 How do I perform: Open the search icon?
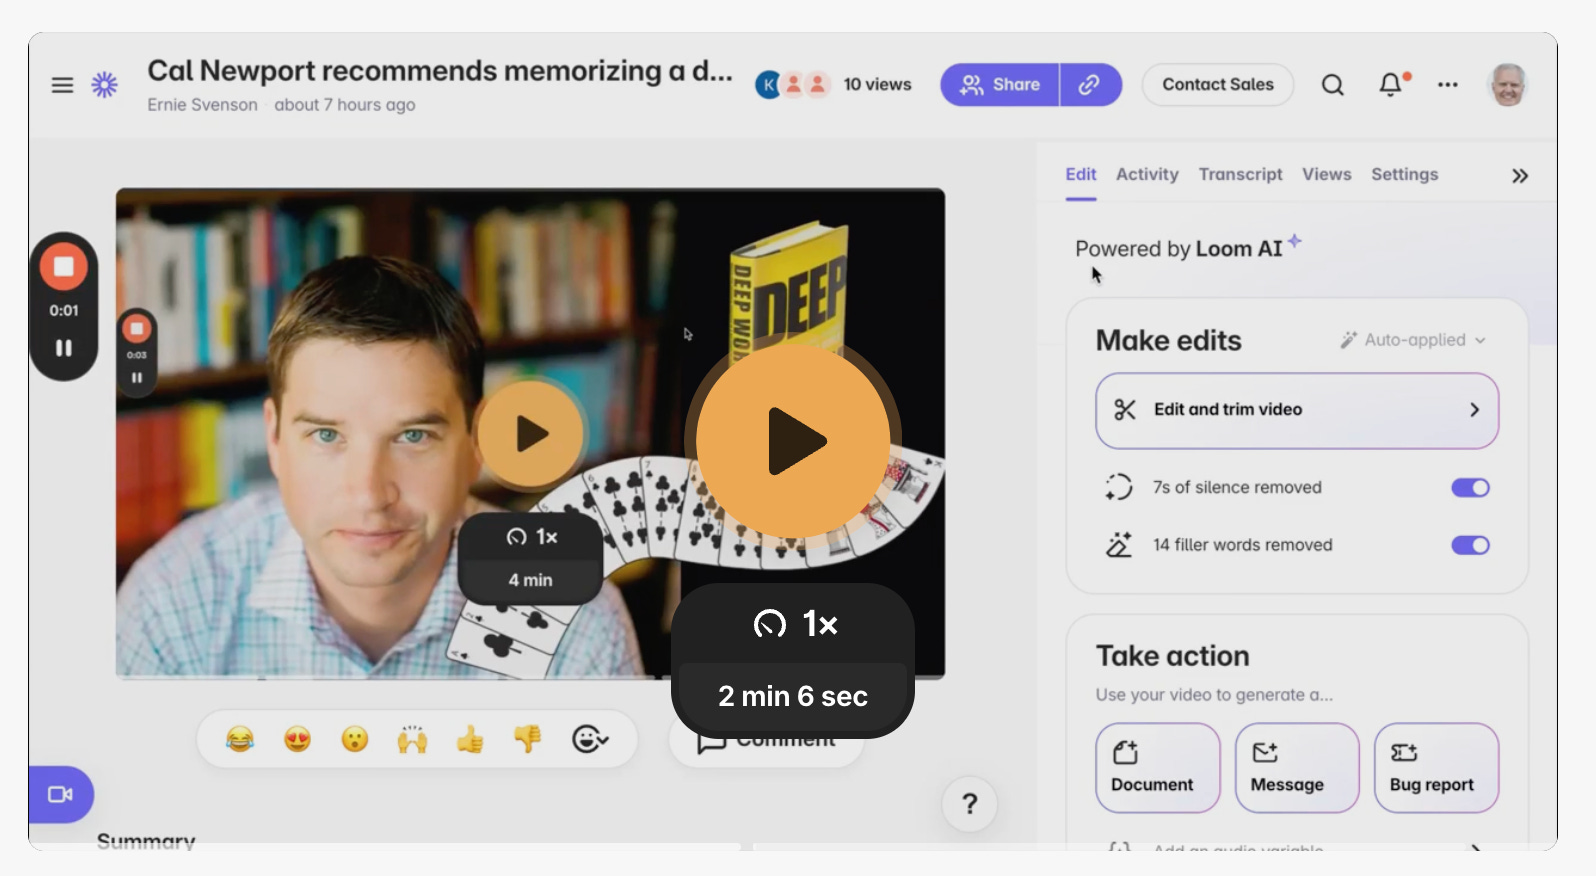[x=1332, y=85]
